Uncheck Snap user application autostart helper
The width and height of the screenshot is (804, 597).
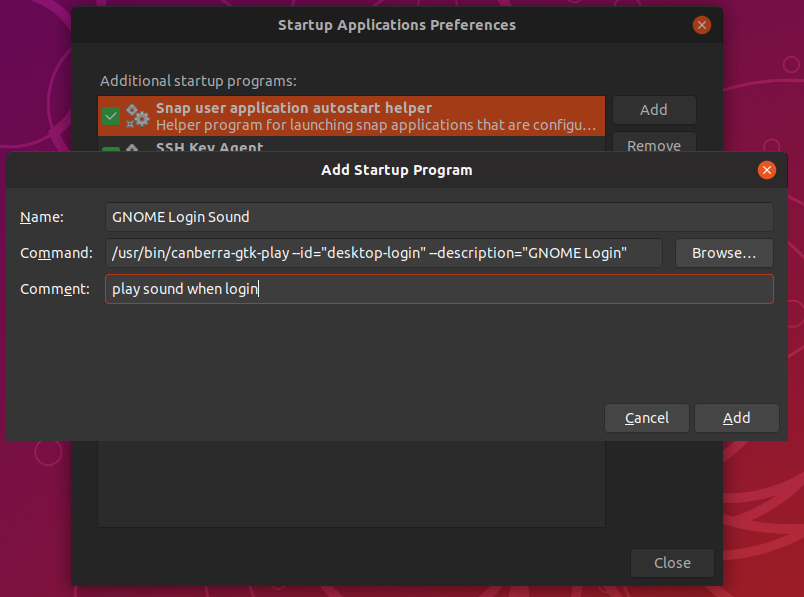[111, 116]
